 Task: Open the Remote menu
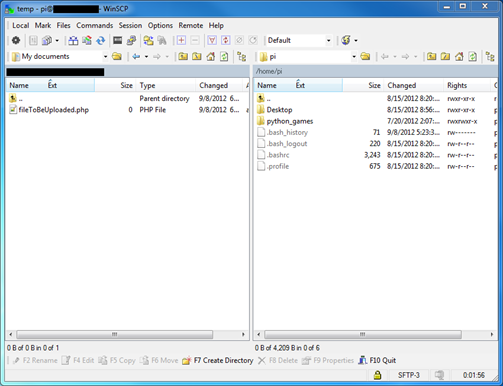[x=190, y=25]
